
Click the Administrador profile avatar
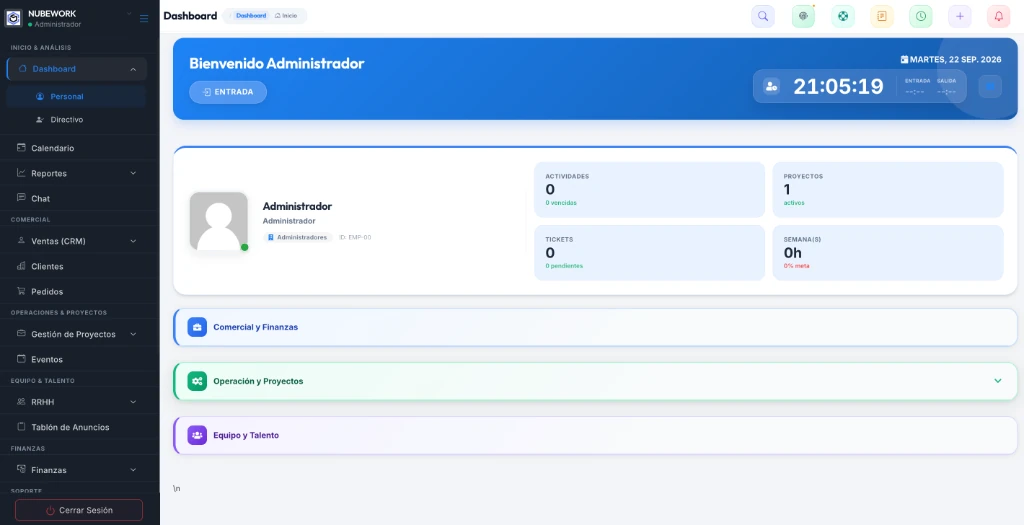pos(219,221)
